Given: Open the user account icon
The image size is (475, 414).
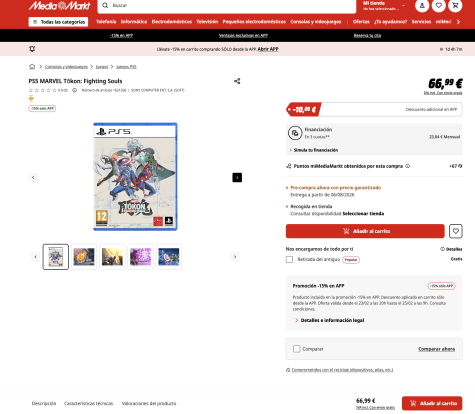Looking at the screenshot, I should click(x=422, y=6).
